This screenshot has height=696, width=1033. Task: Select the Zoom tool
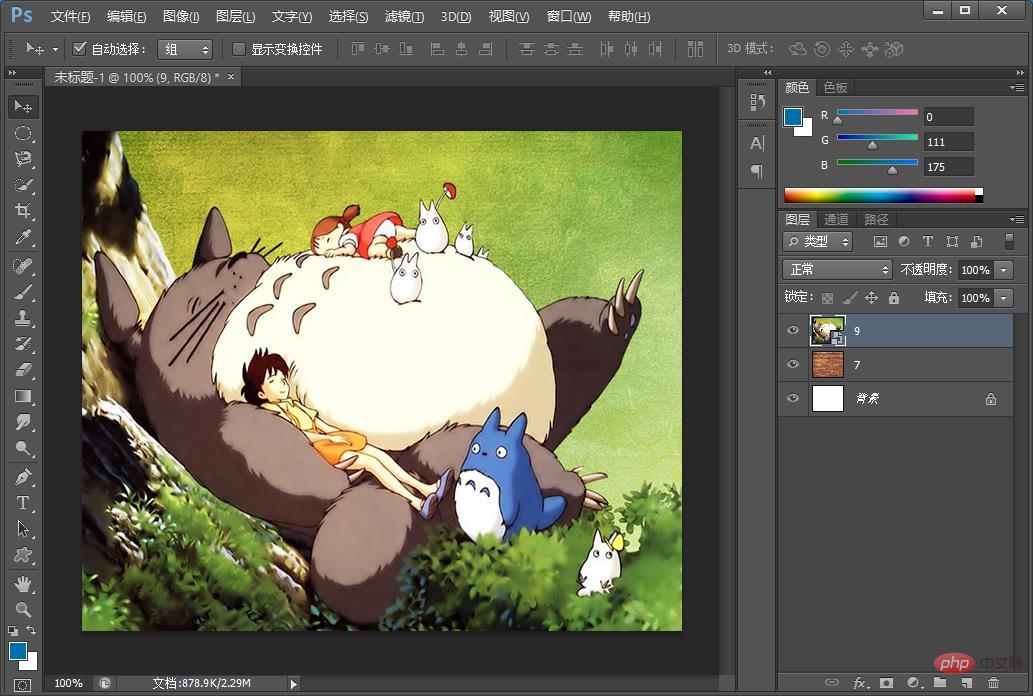(x=23, y=609)
